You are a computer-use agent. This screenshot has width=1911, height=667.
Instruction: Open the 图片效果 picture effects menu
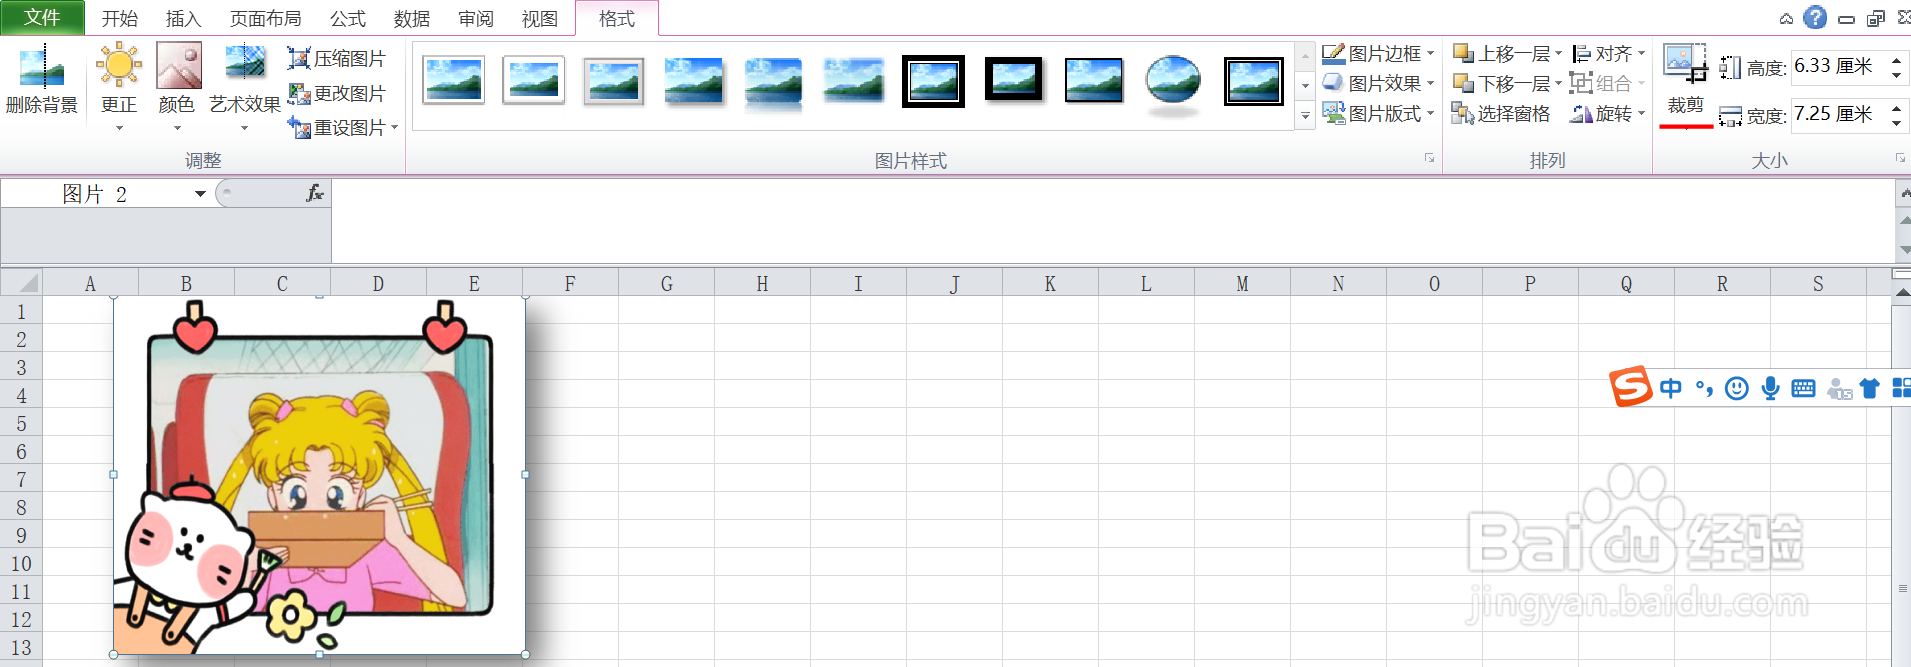[x=1378, y=83]
